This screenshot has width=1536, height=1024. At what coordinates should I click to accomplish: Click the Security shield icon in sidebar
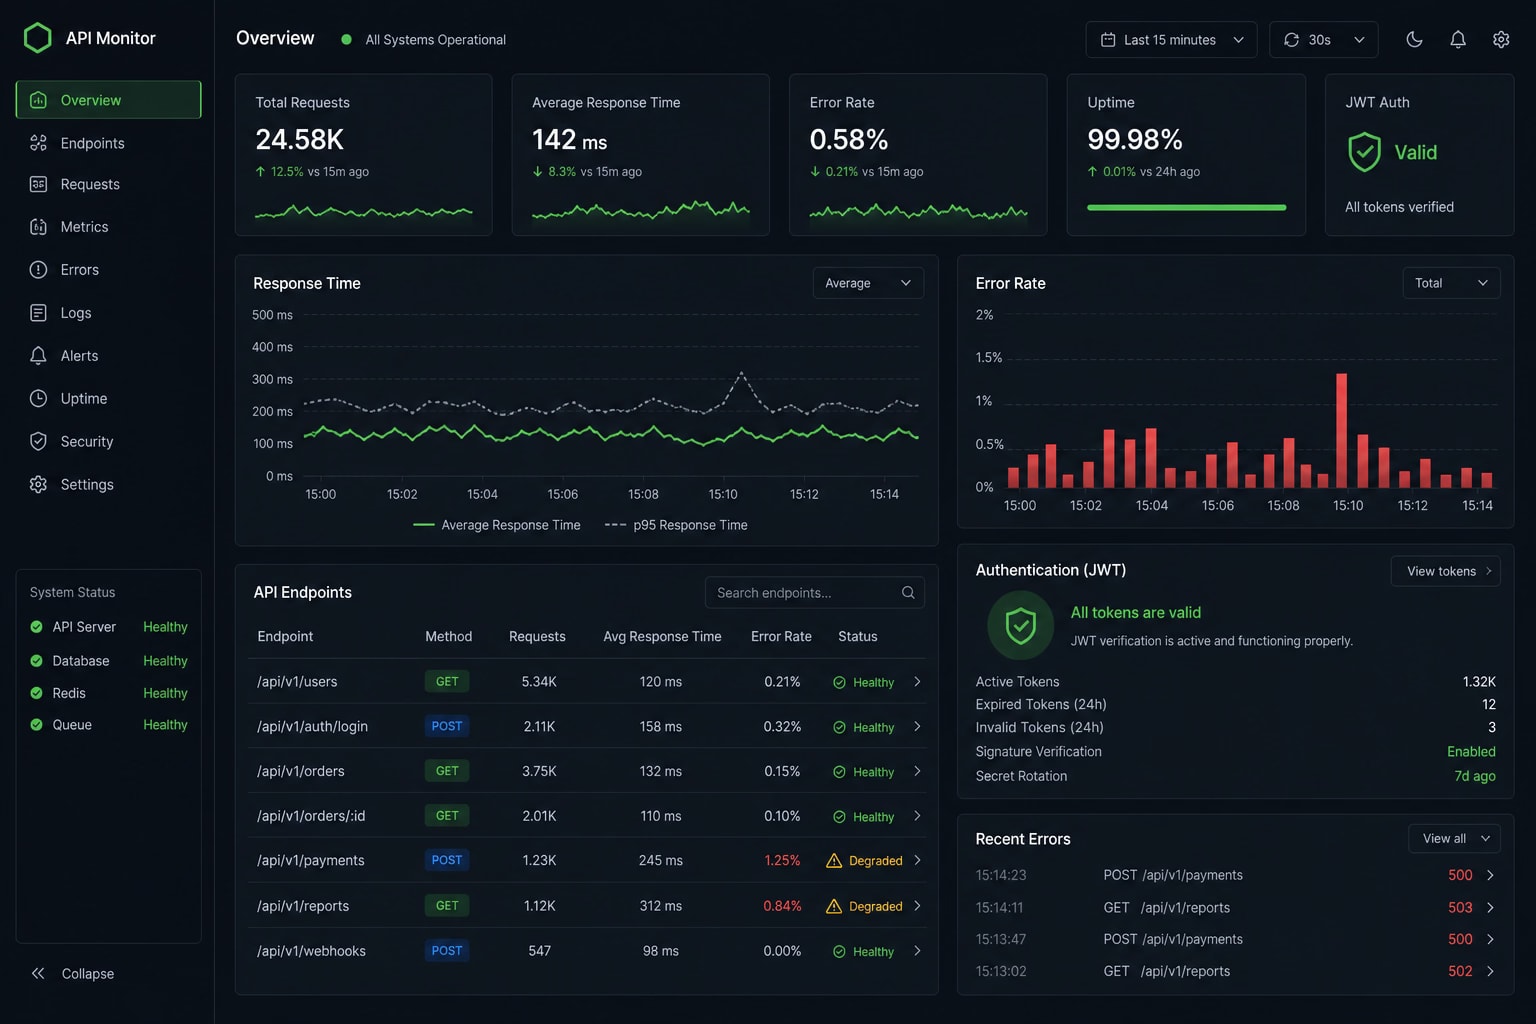pos(38,441)
